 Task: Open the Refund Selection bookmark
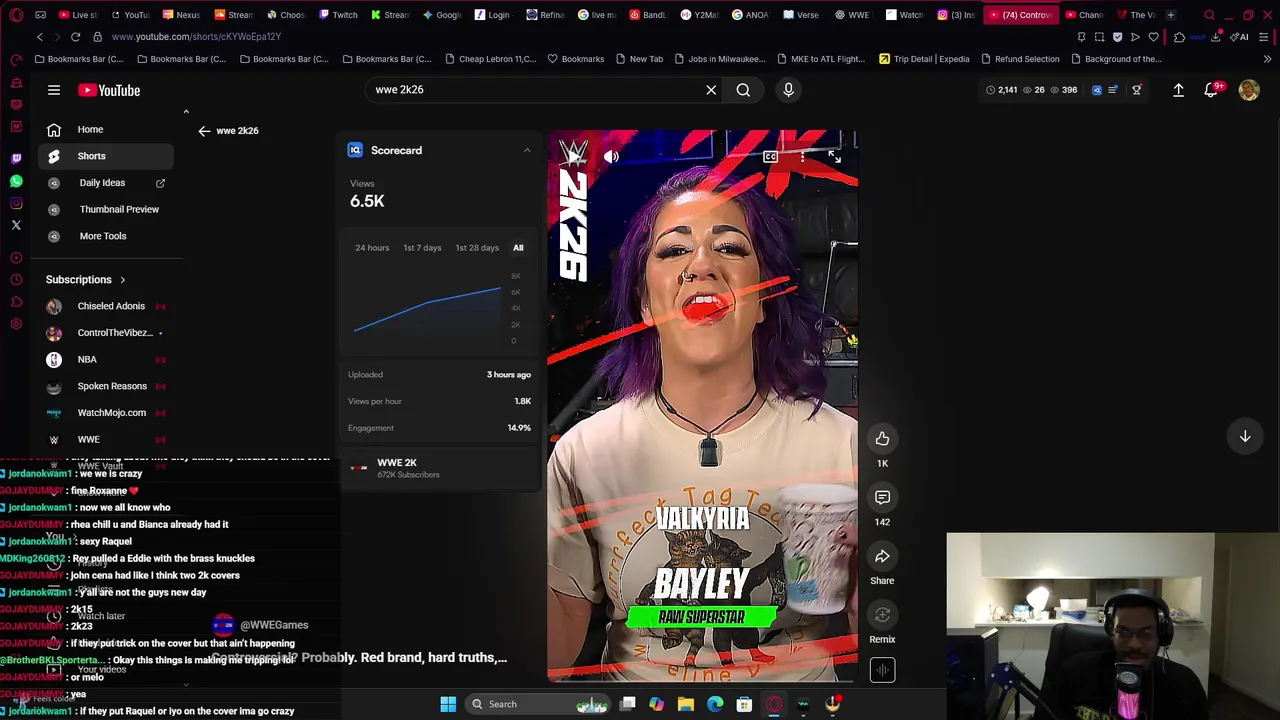pyautogui.click(x=1020, y=59)
